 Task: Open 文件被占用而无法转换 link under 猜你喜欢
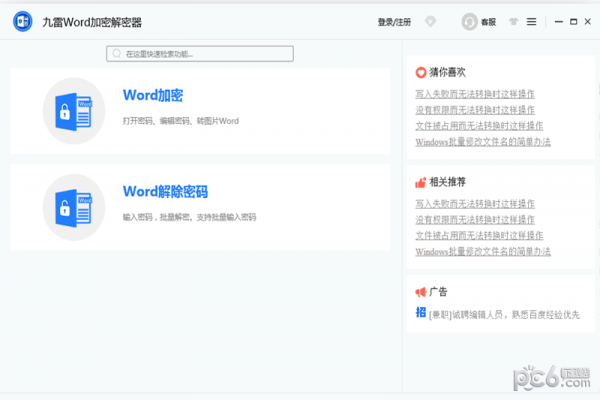coord(479,126)
